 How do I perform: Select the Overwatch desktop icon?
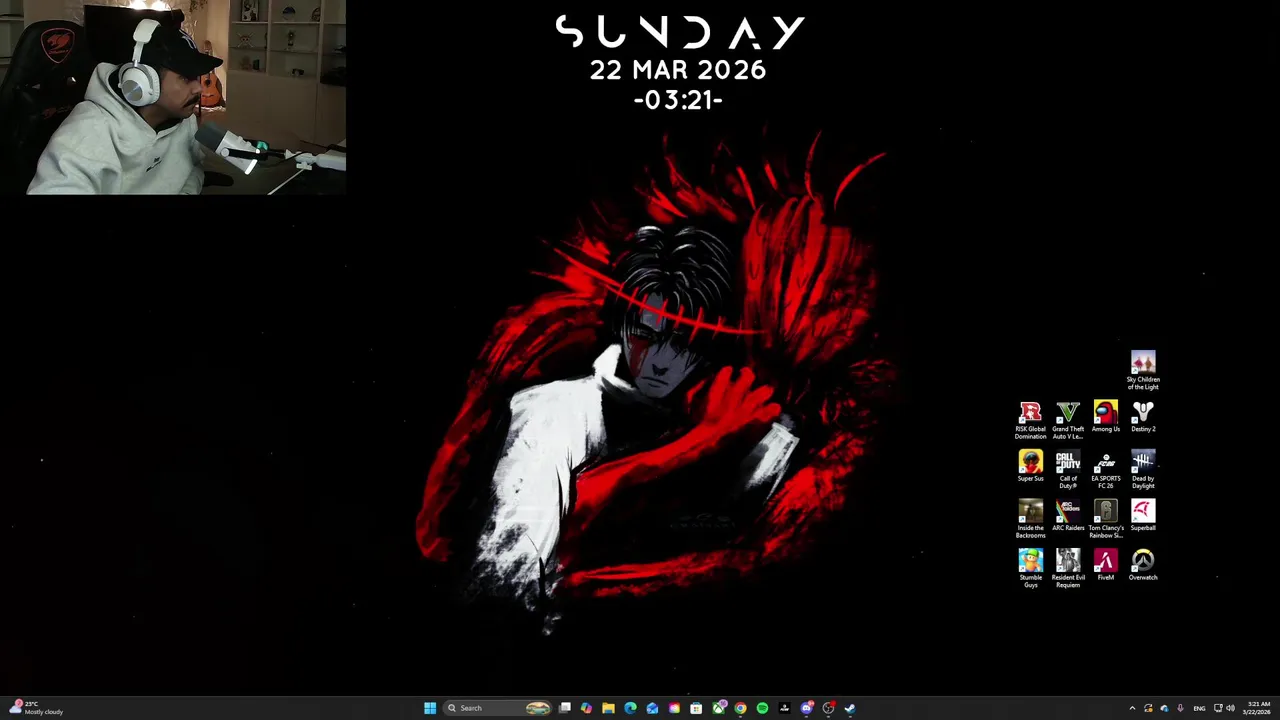[1143, 565]
